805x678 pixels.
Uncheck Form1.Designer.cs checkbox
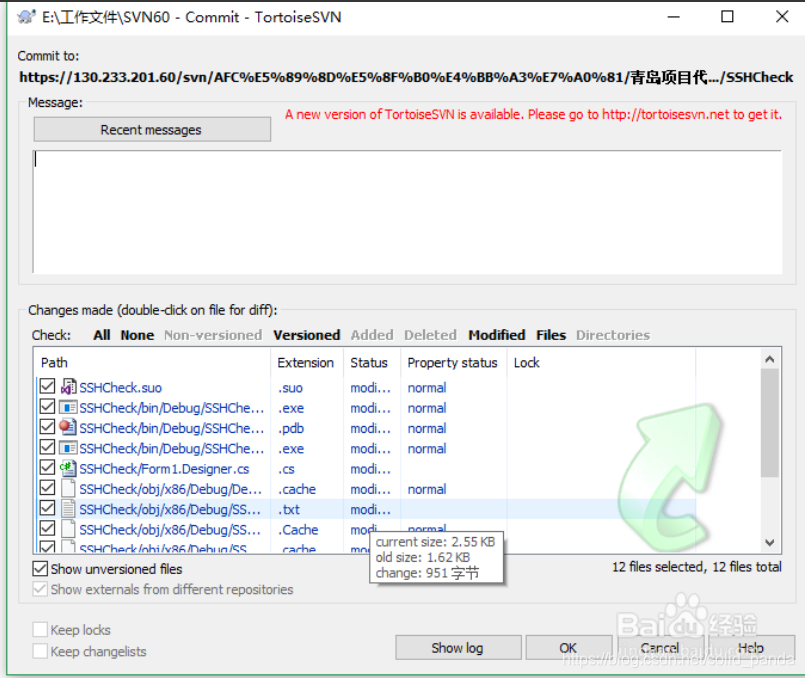[x=47, y=467]
